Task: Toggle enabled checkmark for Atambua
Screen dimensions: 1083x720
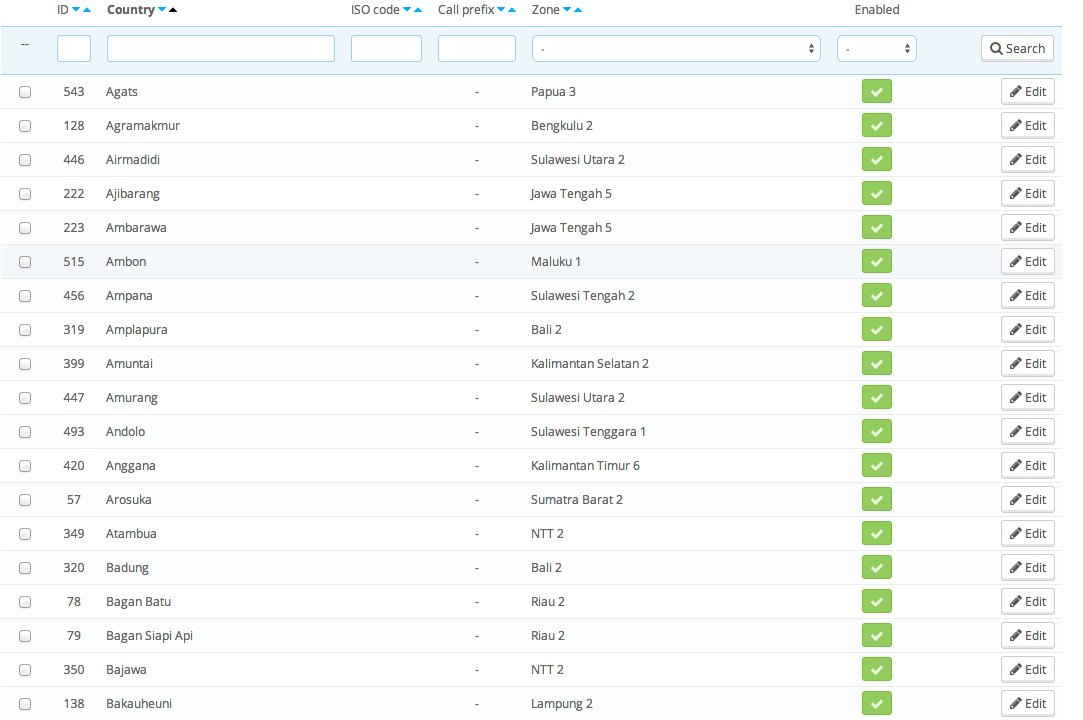Action: pyautogui.click(x=876, y=533)
